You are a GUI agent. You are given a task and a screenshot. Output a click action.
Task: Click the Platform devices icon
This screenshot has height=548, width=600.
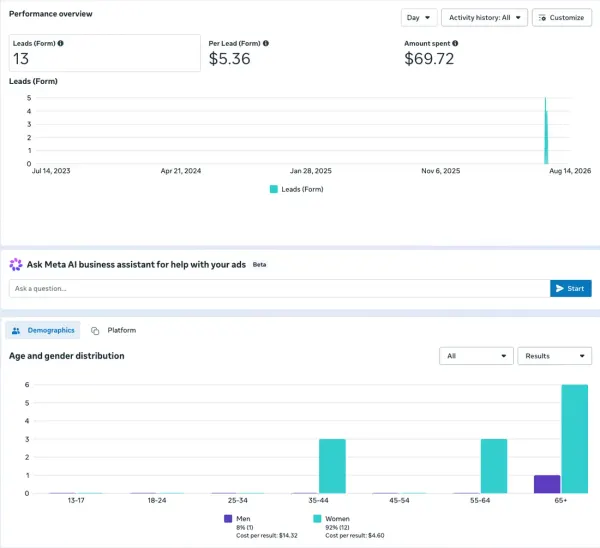95,331
